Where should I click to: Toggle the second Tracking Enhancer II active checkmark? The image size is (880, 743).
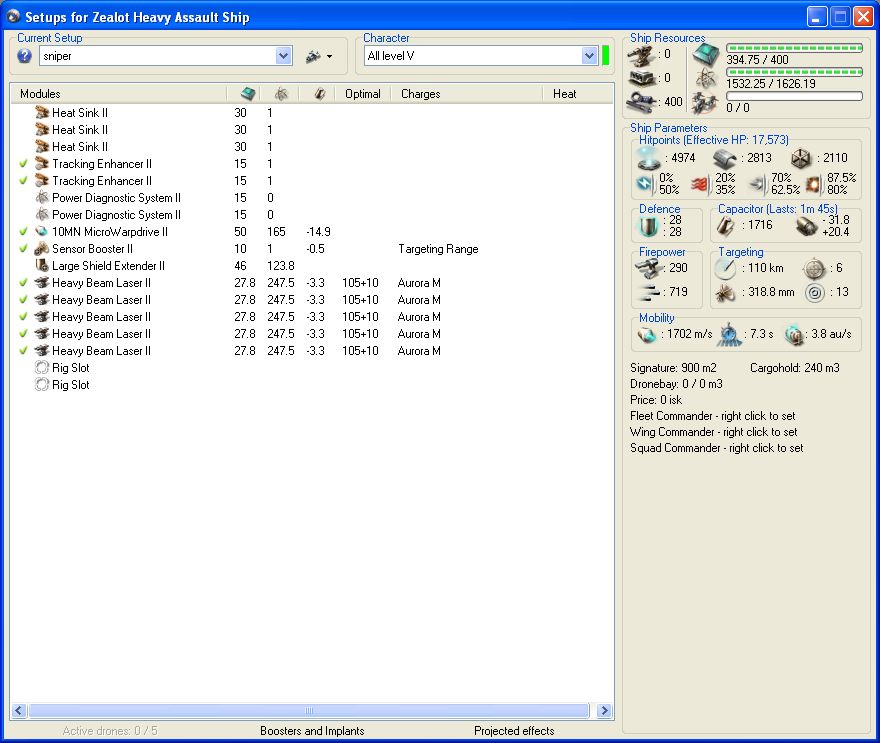[x=23, y=181]
